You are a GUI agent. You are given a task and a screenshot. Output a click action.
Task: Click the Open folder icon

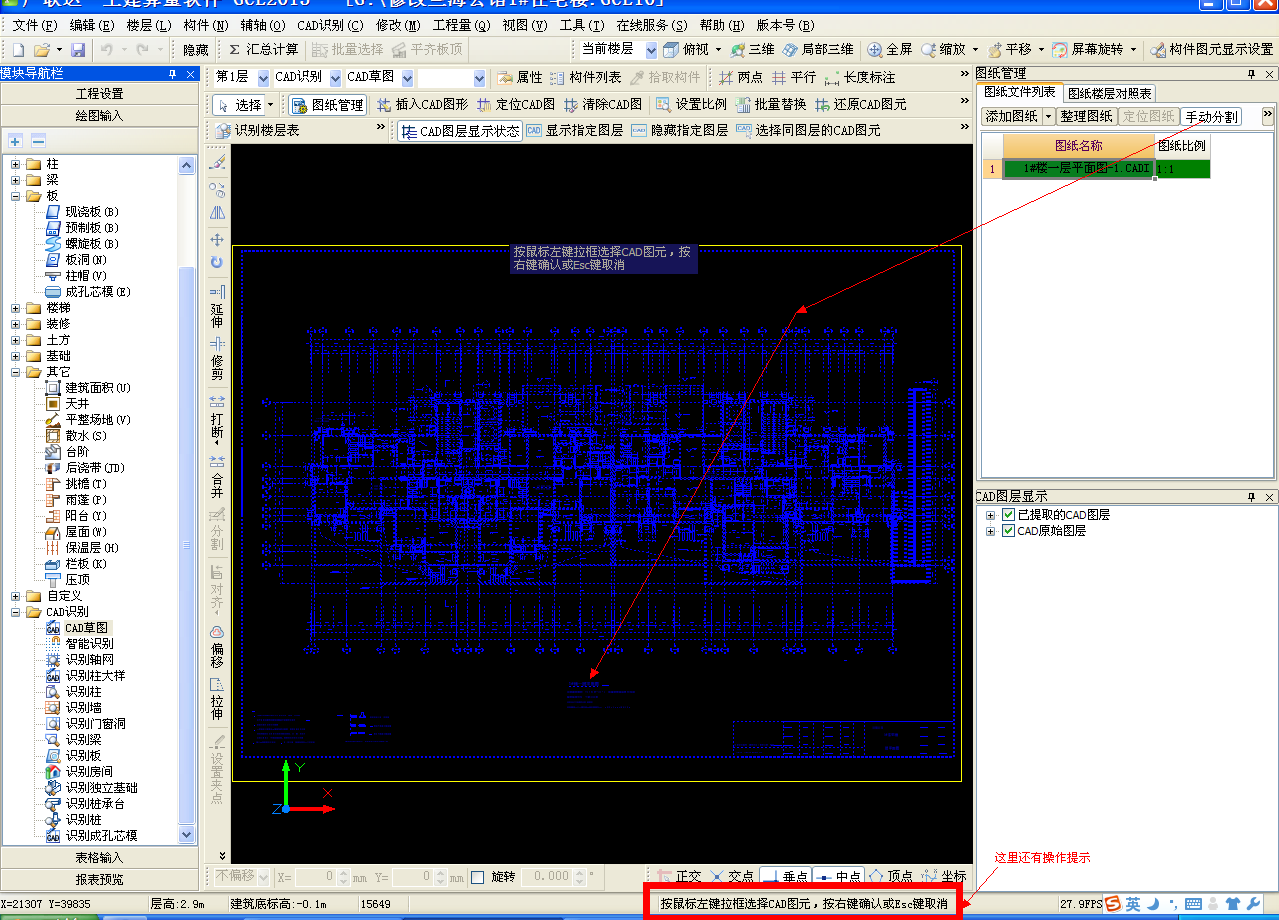[x=42, y=49]
